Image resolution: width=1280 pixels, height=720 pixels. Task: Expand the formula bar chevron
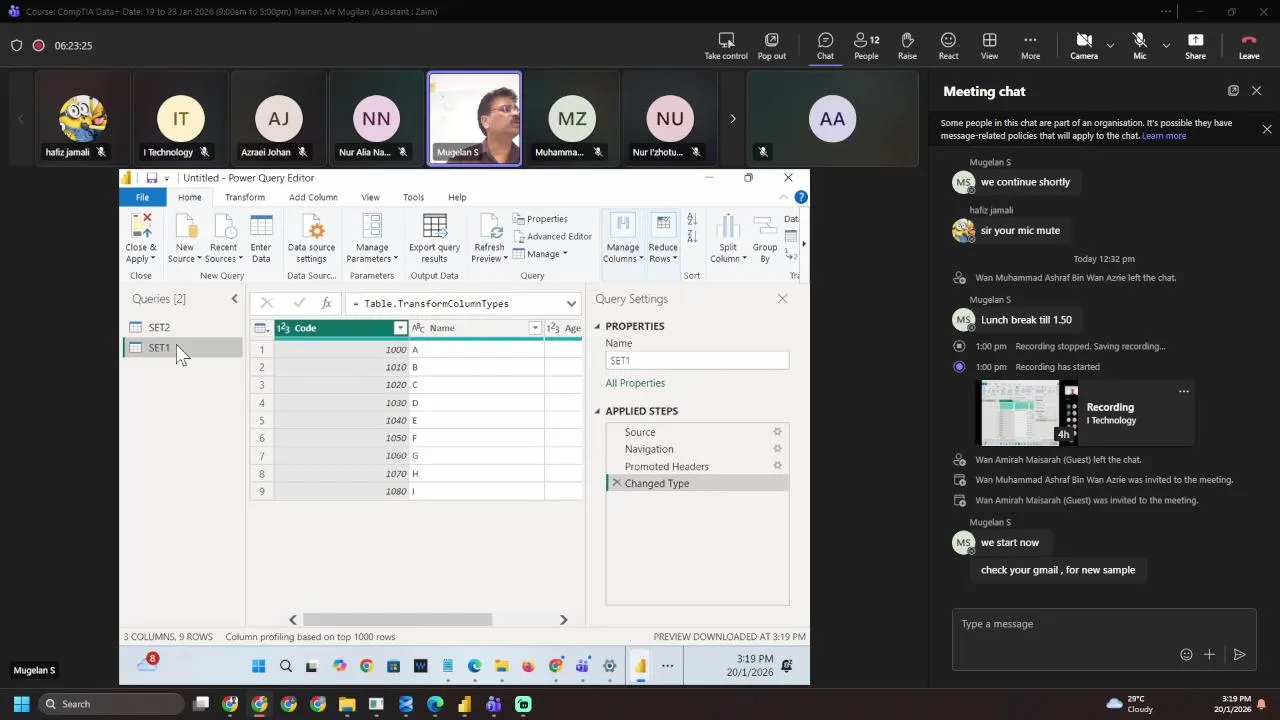[x=571, y=303]
